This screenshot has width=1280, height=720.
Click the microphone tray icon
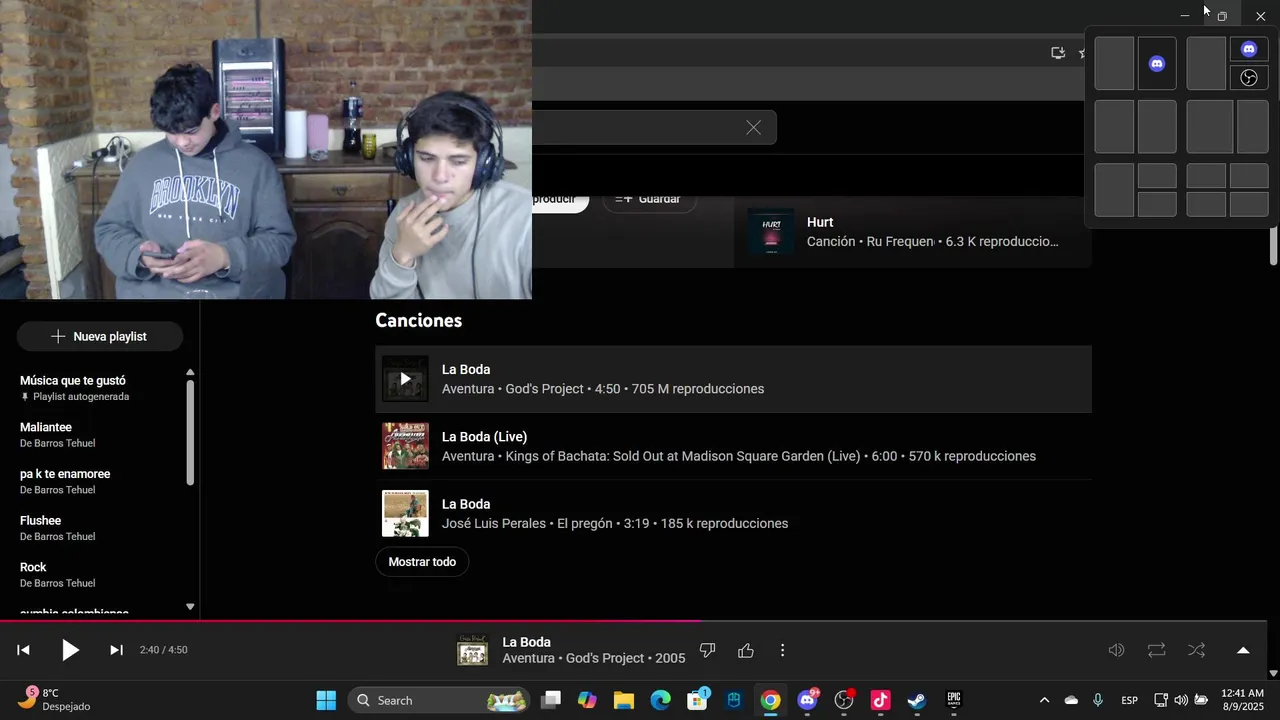point(1098,700)
